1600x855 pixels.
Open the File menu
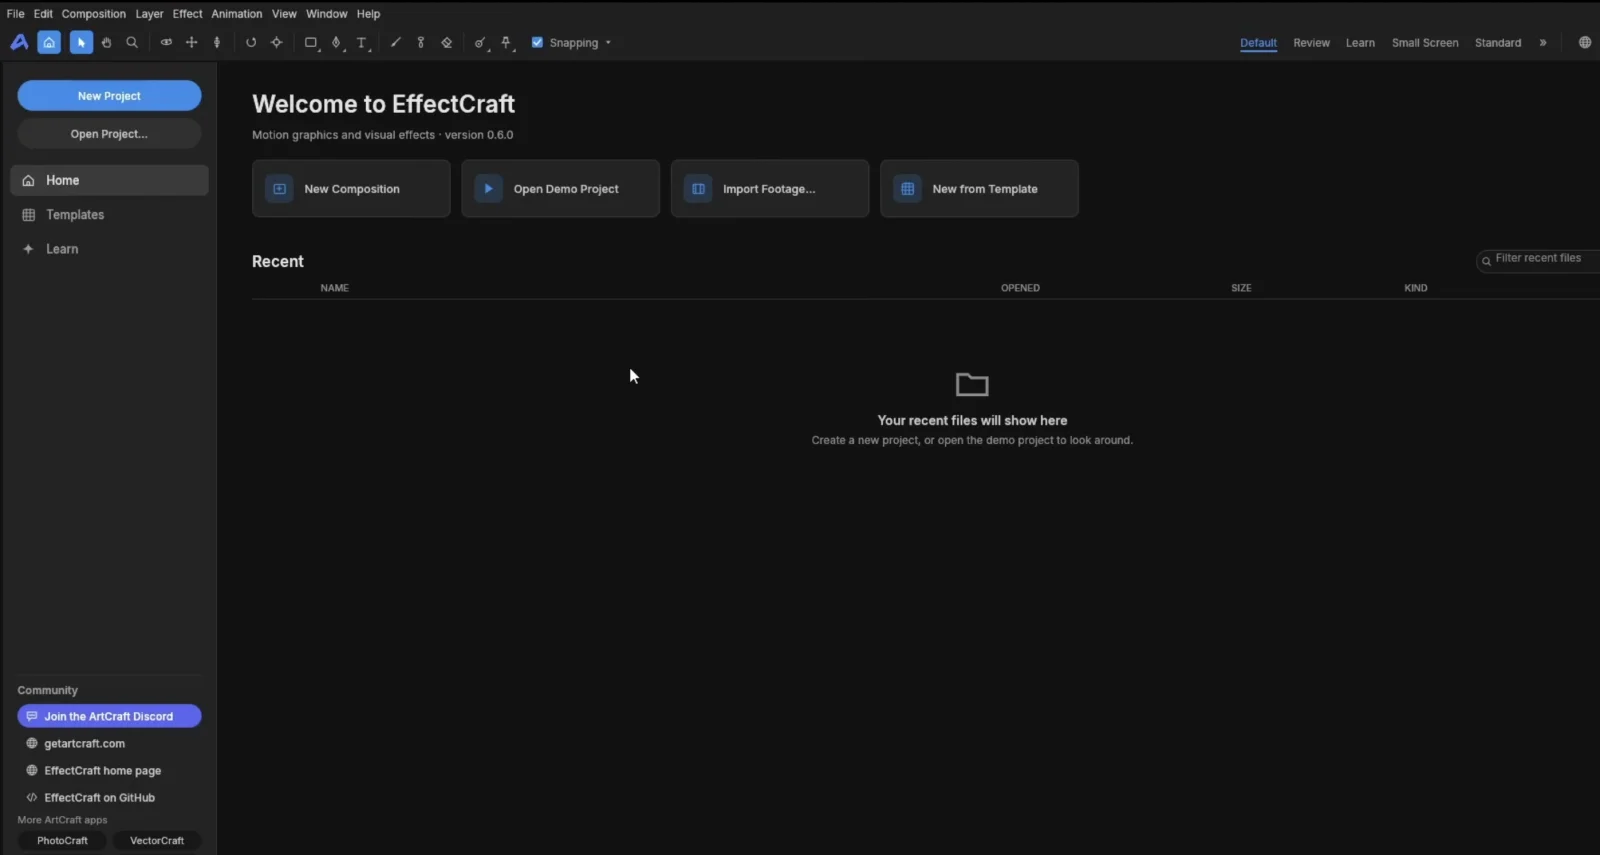point(15,14)
